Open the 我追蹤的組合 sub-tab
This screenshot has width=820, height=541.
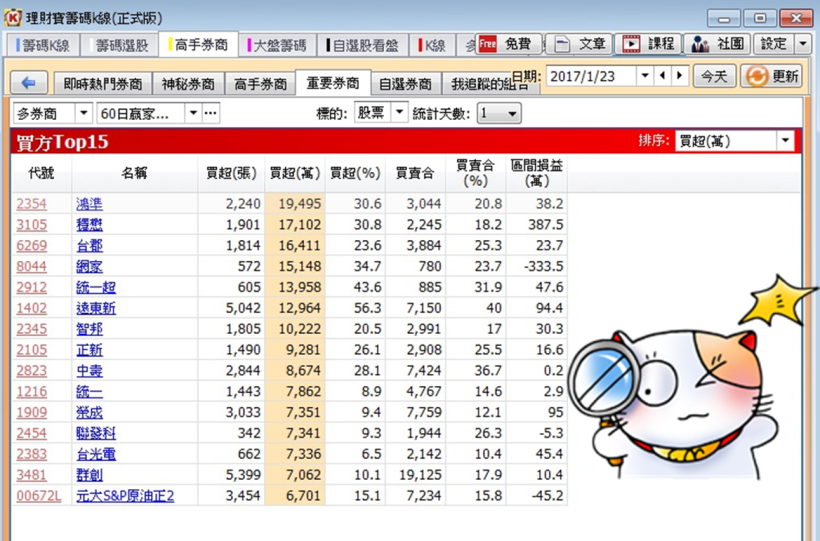[490, 84]
